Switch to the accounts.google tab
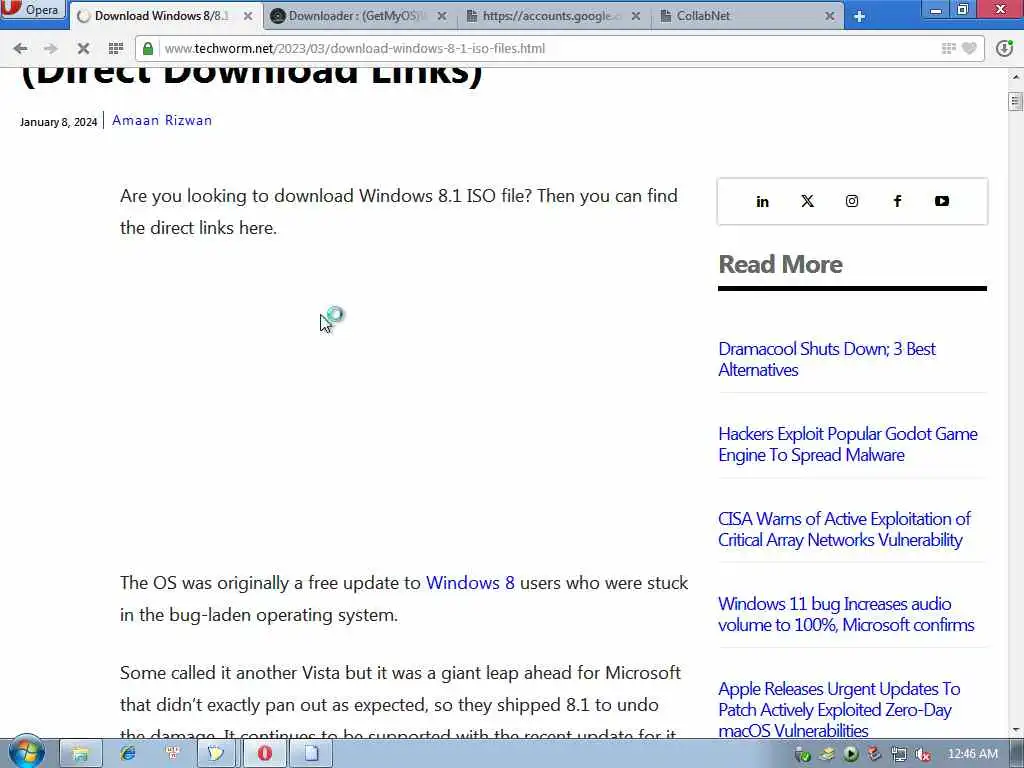The height and width of the screenshot is (768, 1024). 554,16
